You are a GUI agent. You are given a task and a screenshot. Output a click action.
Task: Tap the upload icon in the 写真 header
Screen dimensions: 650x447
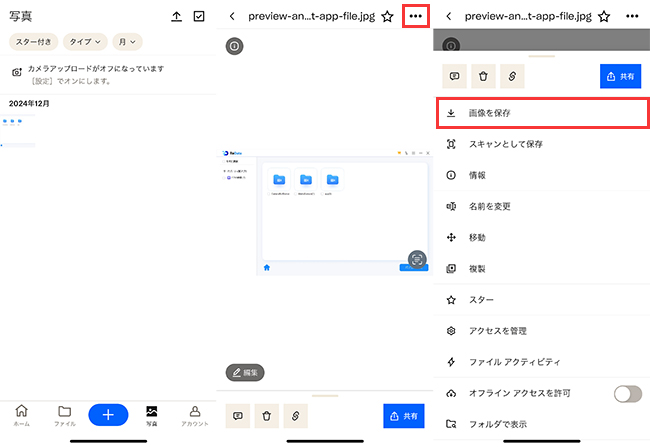pos(177,17)
